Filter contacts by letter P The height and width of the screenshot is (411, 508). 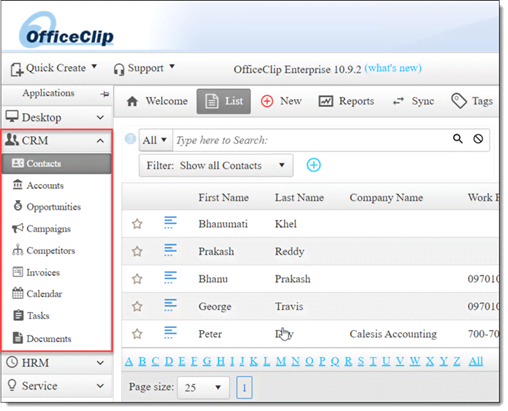tap(322, 361)
